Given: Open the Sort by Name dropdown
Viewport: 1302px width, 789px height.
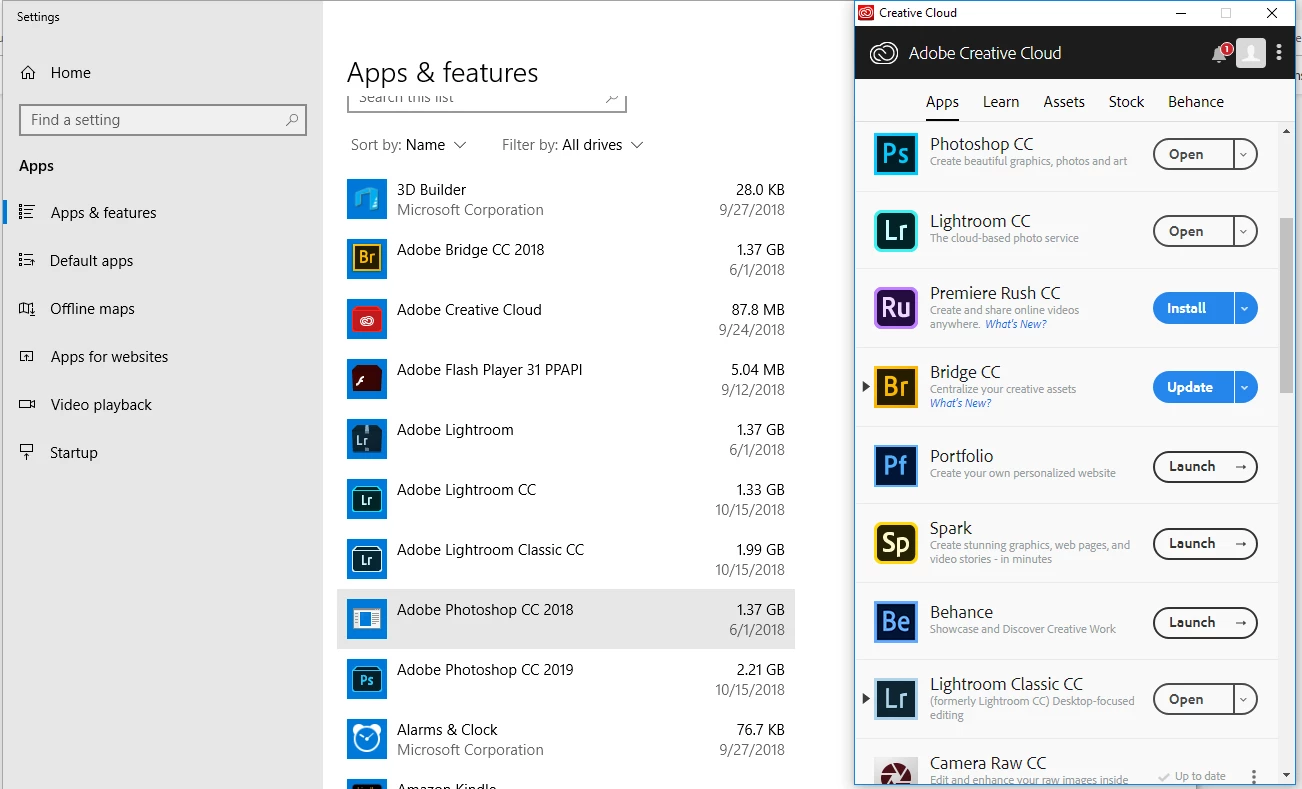Looking at the screenshot, I should coord(409,145).
